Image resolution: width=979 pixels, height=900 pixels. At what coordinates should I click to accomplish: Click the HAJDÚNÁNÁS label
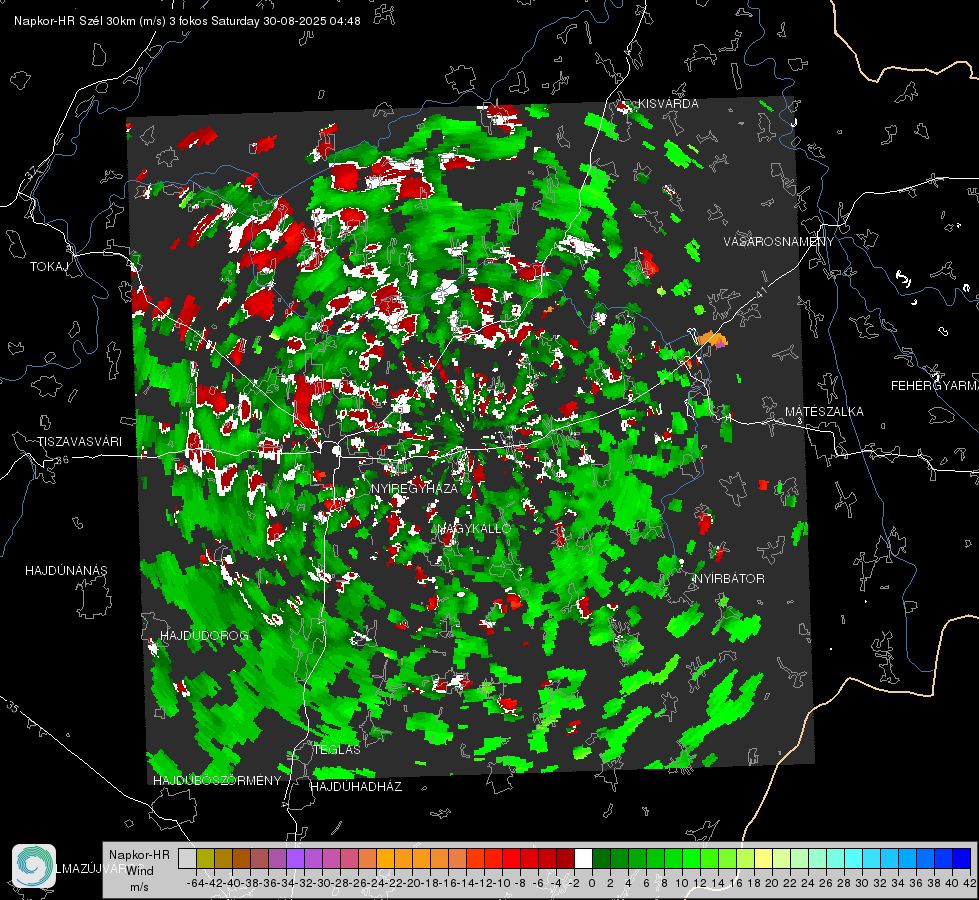click(x=66, y=571)
